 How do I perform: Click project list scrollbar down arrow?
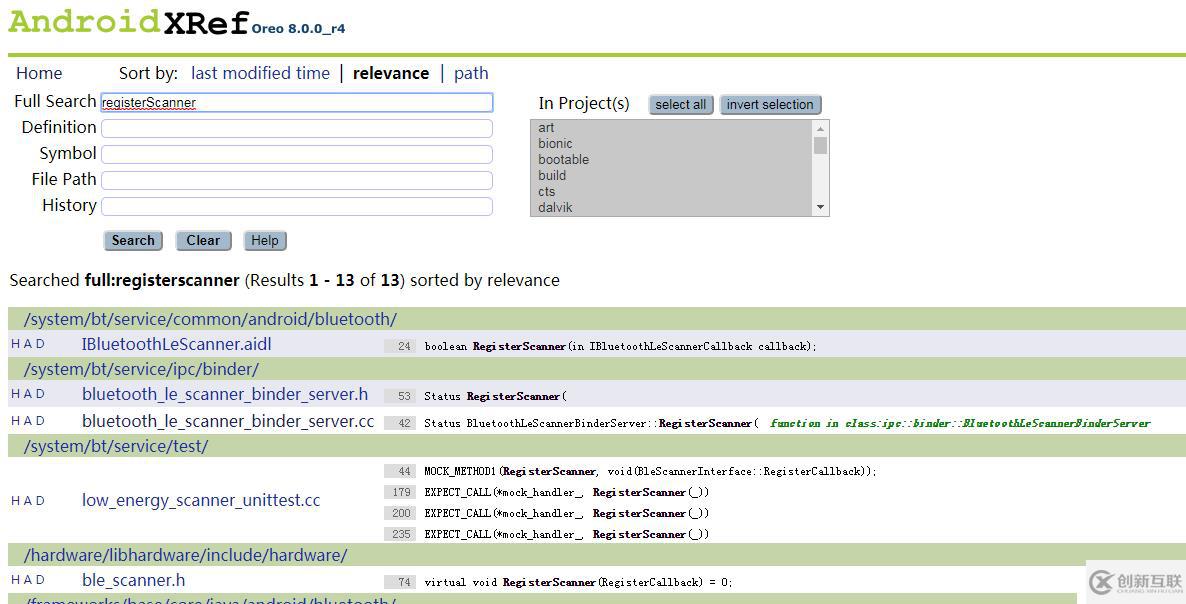click(x=820, y=207)
